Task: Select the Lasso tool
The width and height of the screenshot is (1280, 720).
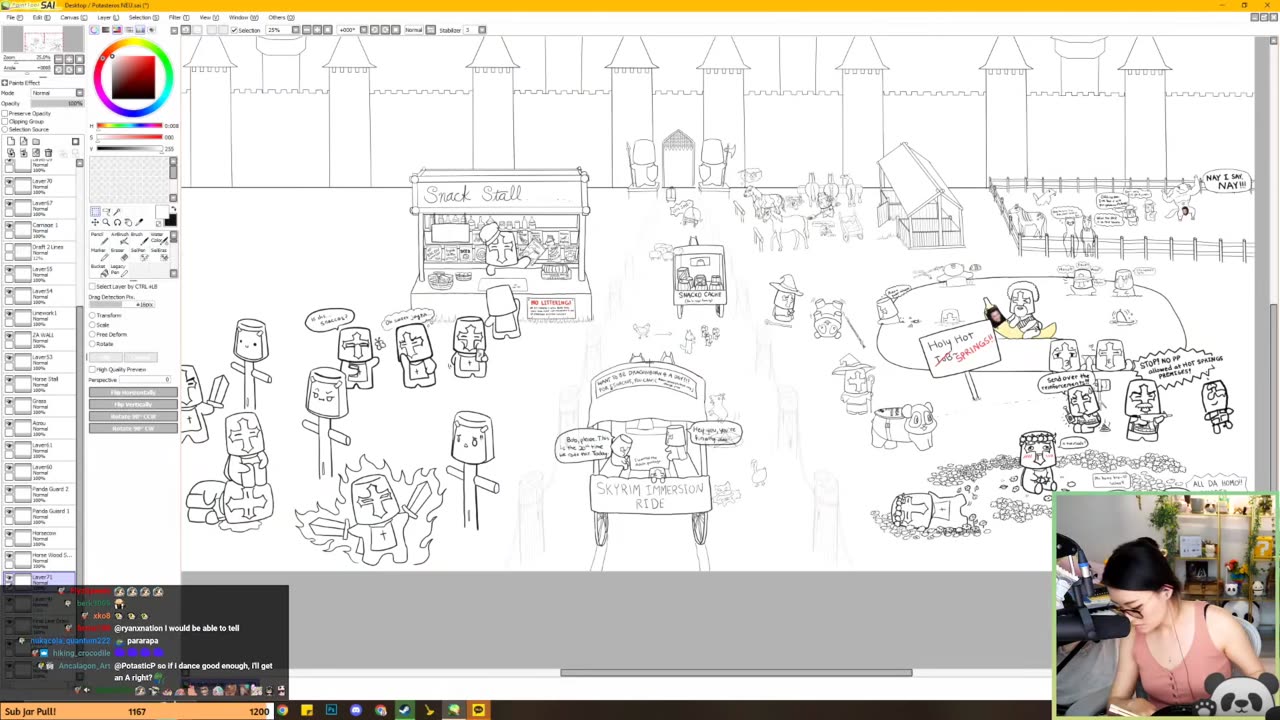Action: pyautogui.click(x=106, y=212)
